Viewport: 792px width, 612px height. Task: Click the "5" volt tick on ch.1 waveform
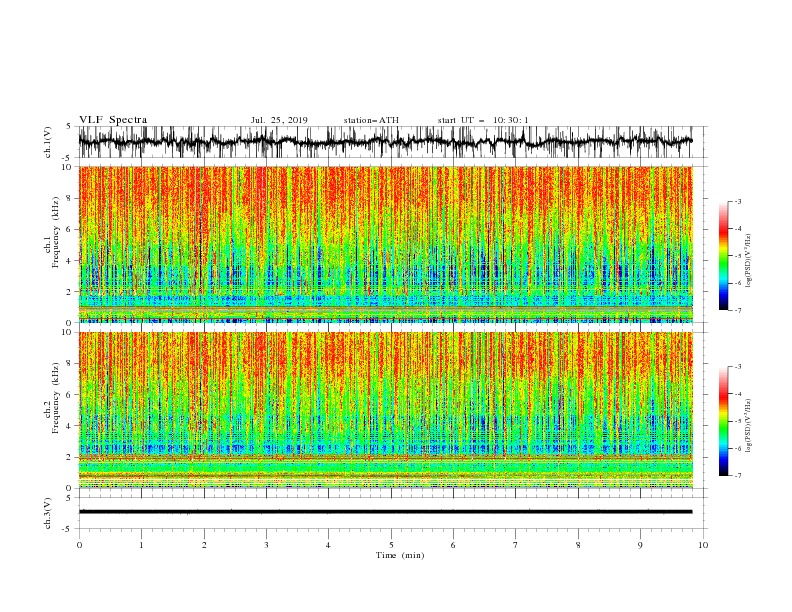(x=69, y=127)
